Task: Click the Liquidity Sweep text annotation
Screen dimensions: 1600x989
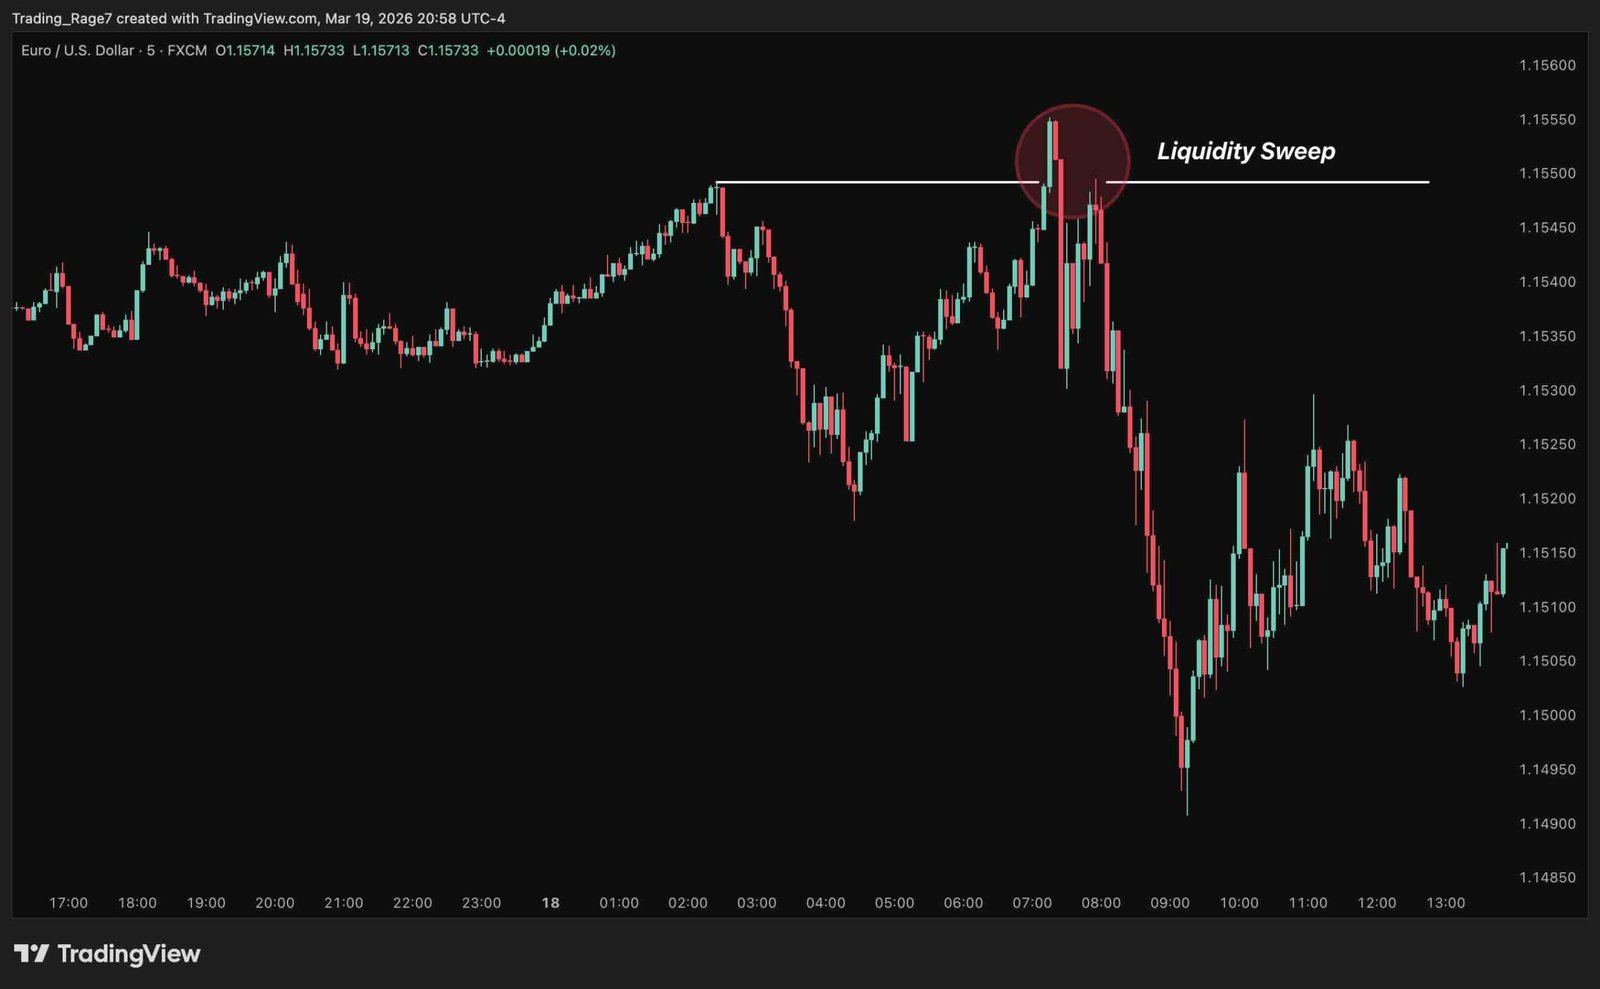Action: coord(1246,151)
